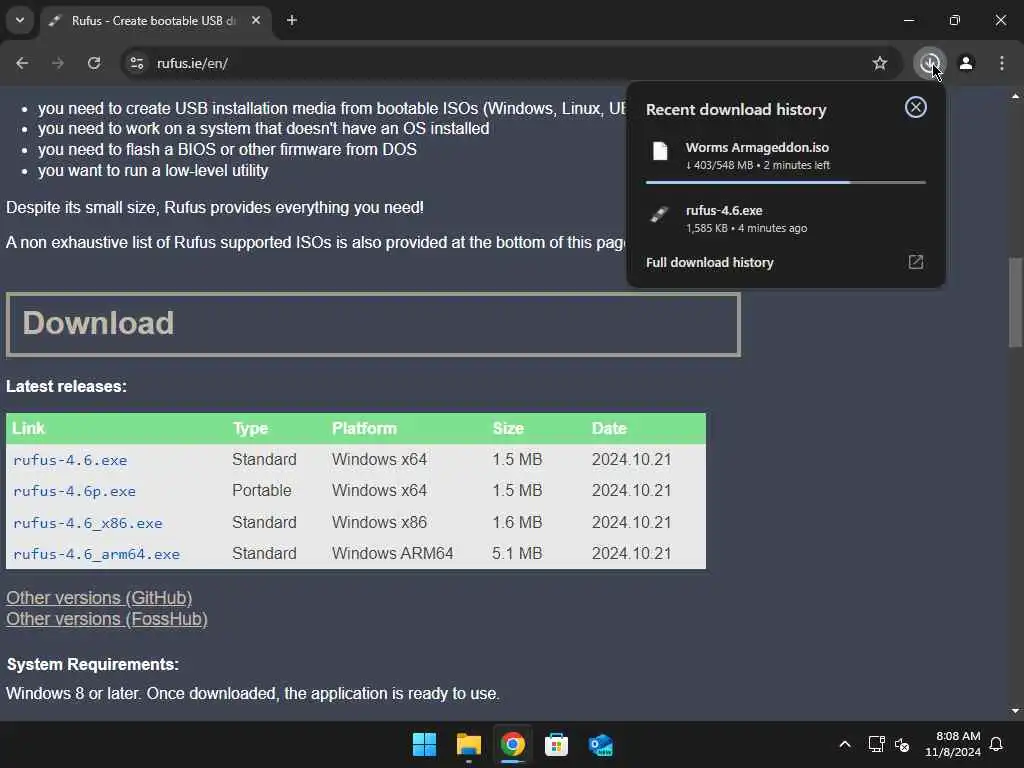1024x768 pixels.
Task: Click the muted volume tray icon
Action: coord(902,744)
